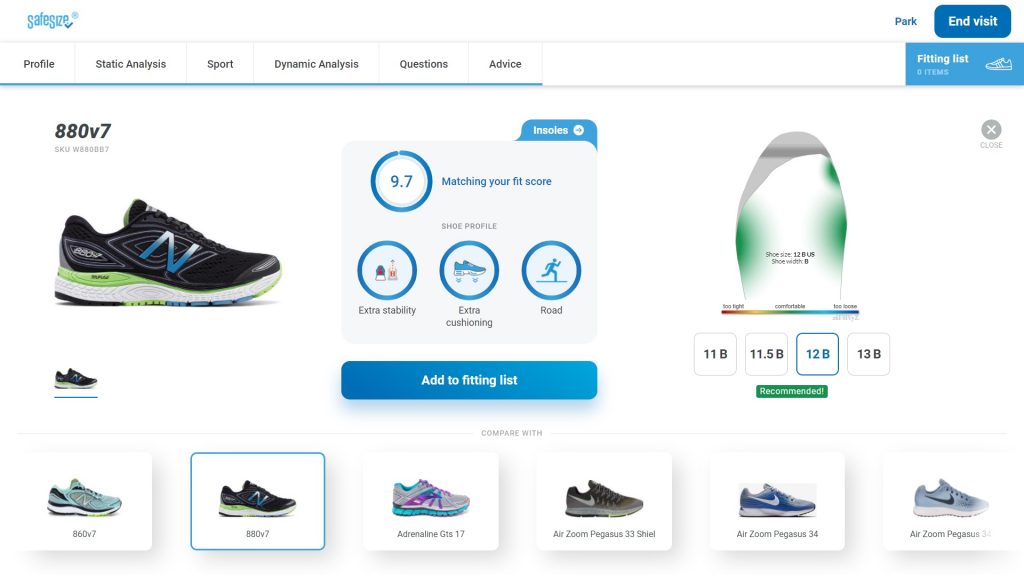Open the Static Analysis tab

click(x=131, y=64)
